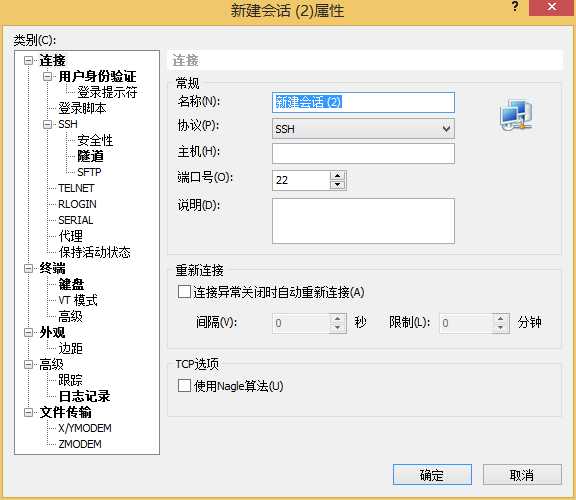Select 安全性 under SSH
This screenshot has height=500, width=576.
(95, 140)
